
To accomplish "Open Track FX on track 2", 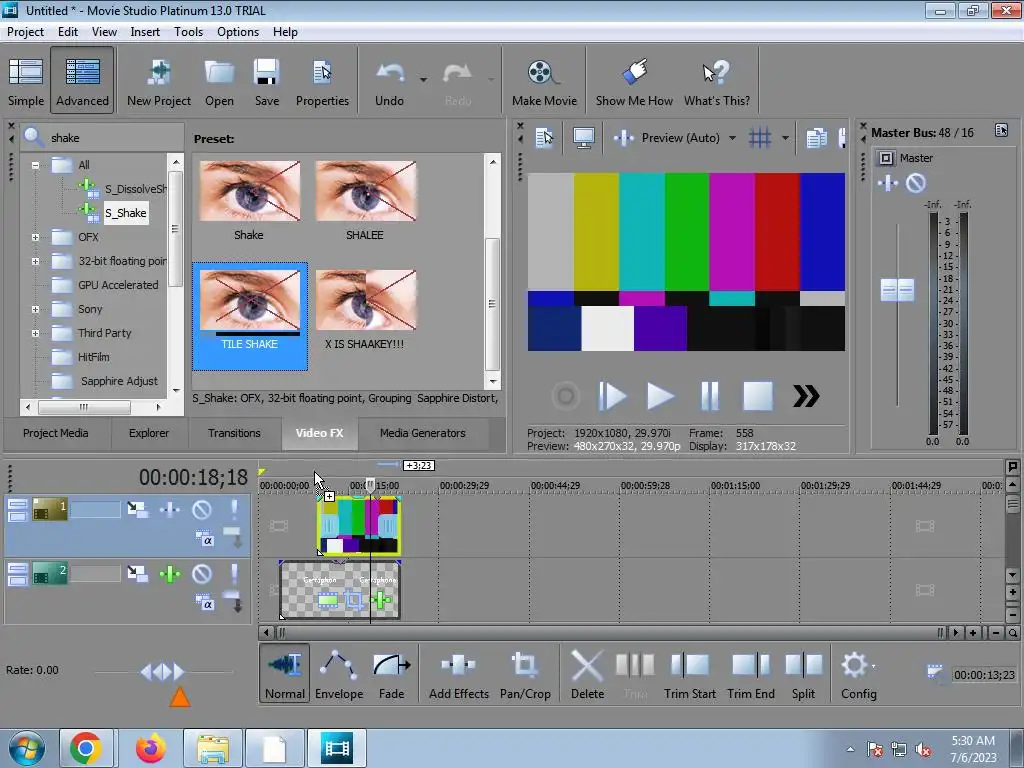I will click(x=170, y=574).
